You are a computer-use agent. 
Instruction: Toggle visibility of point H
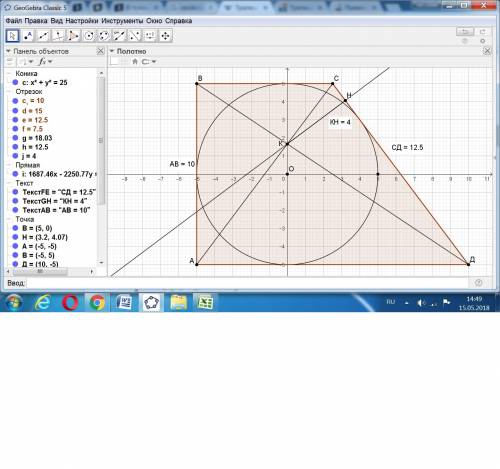15,237
